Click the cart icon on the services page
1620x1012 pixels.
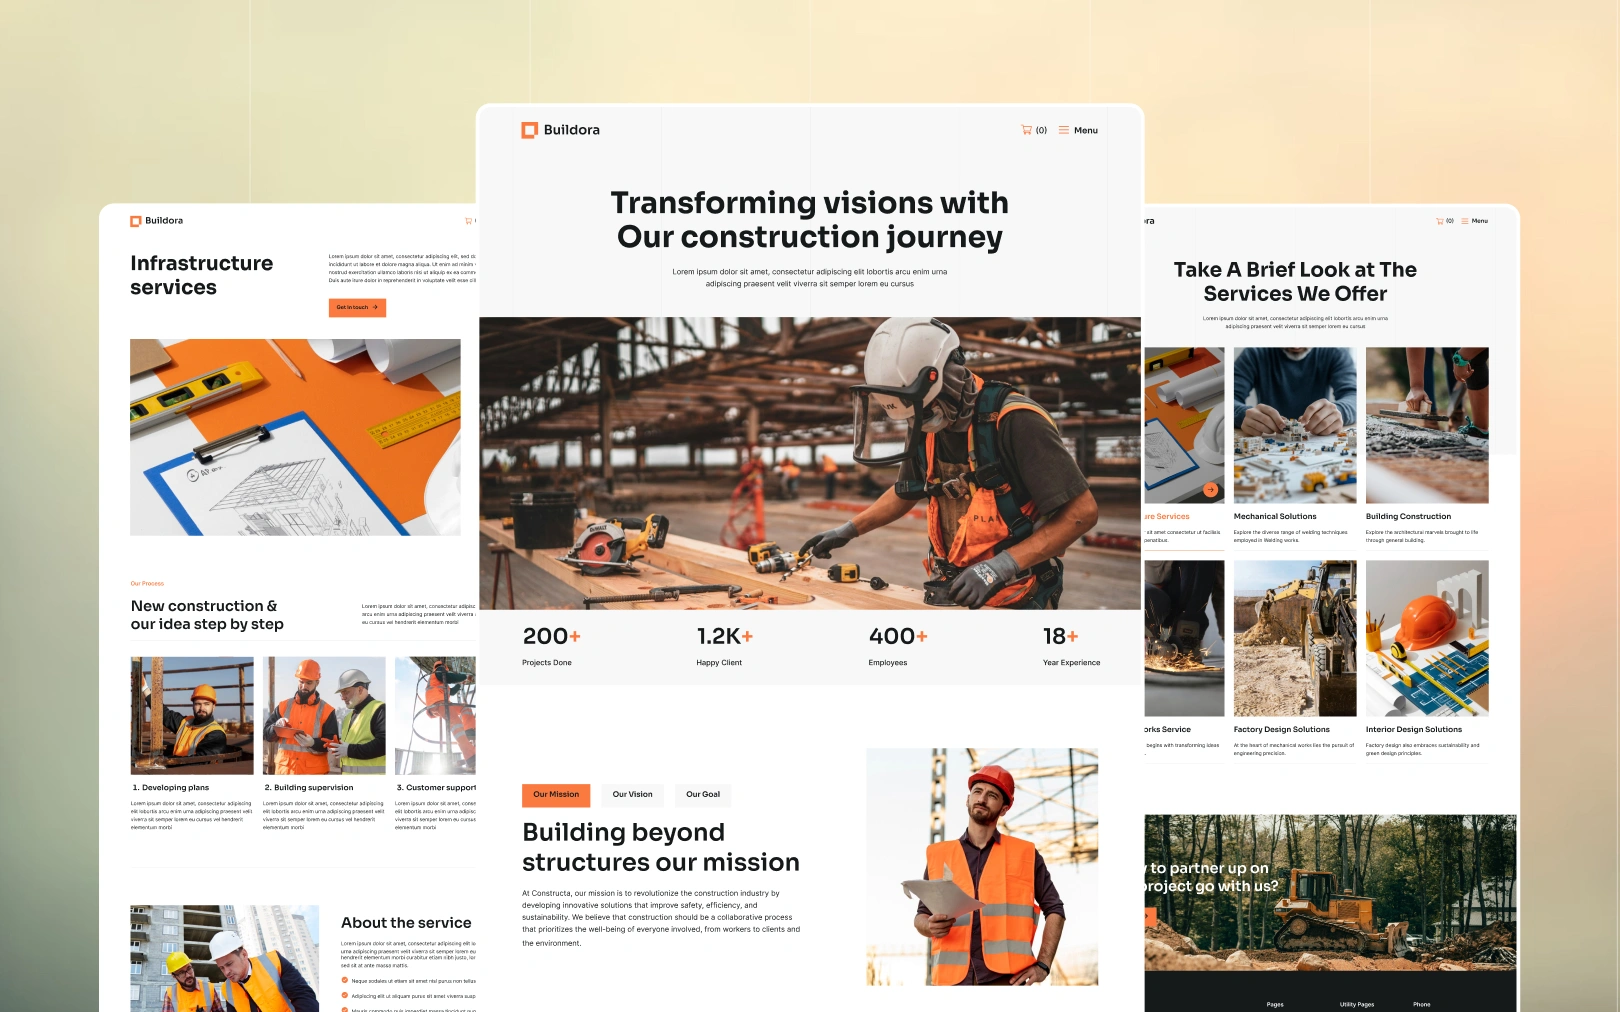point(1444,221)
